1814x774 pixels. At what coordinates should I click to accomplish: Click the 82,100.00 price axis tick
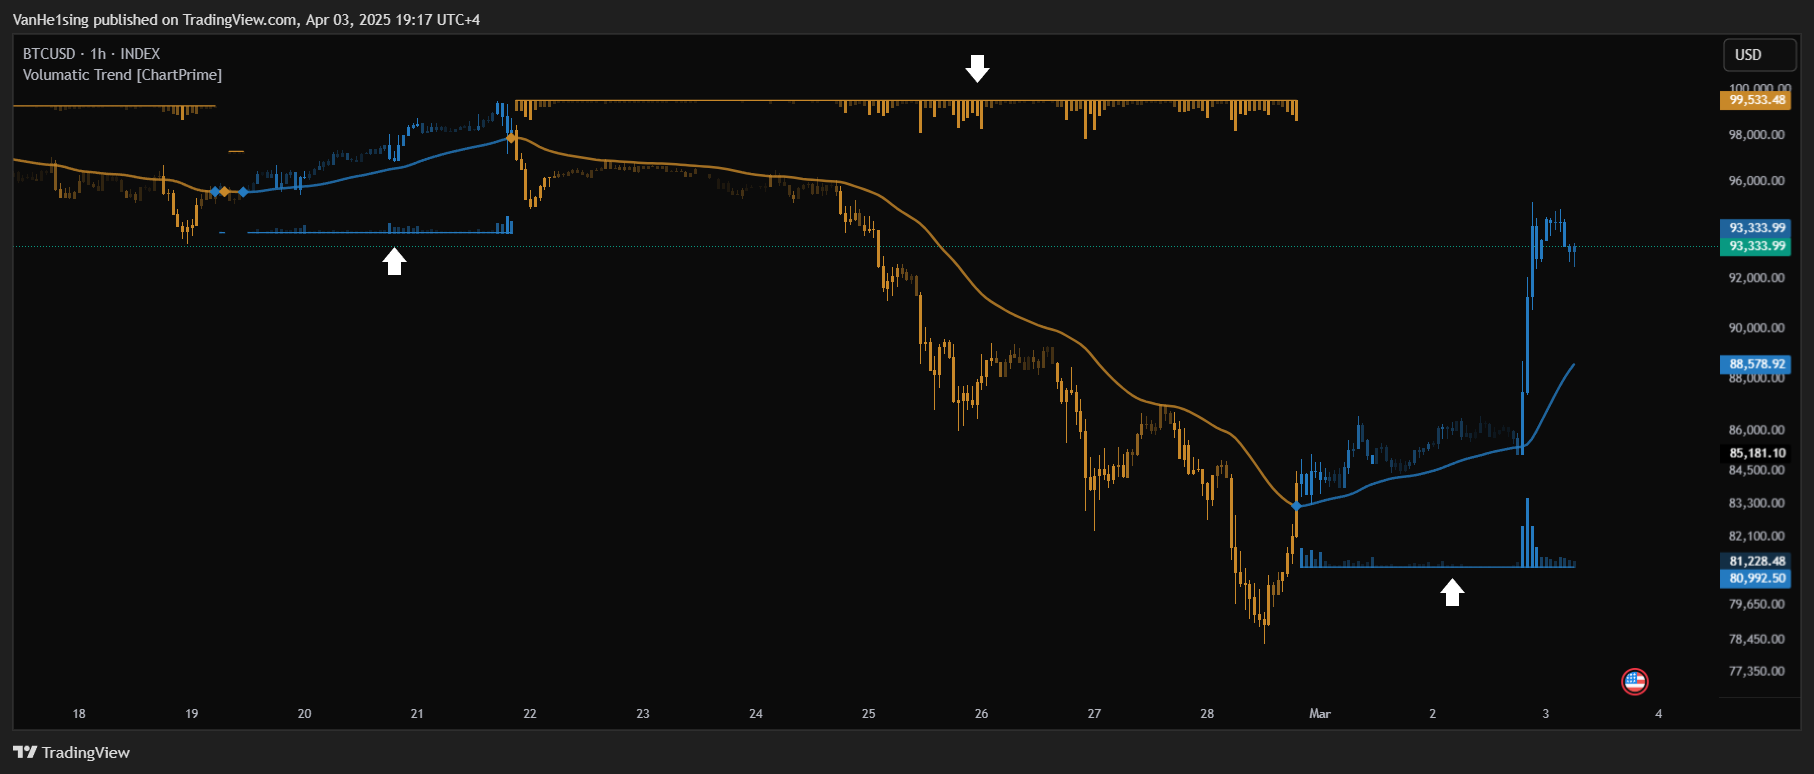pyautogui.click(x=1757, y=536)
